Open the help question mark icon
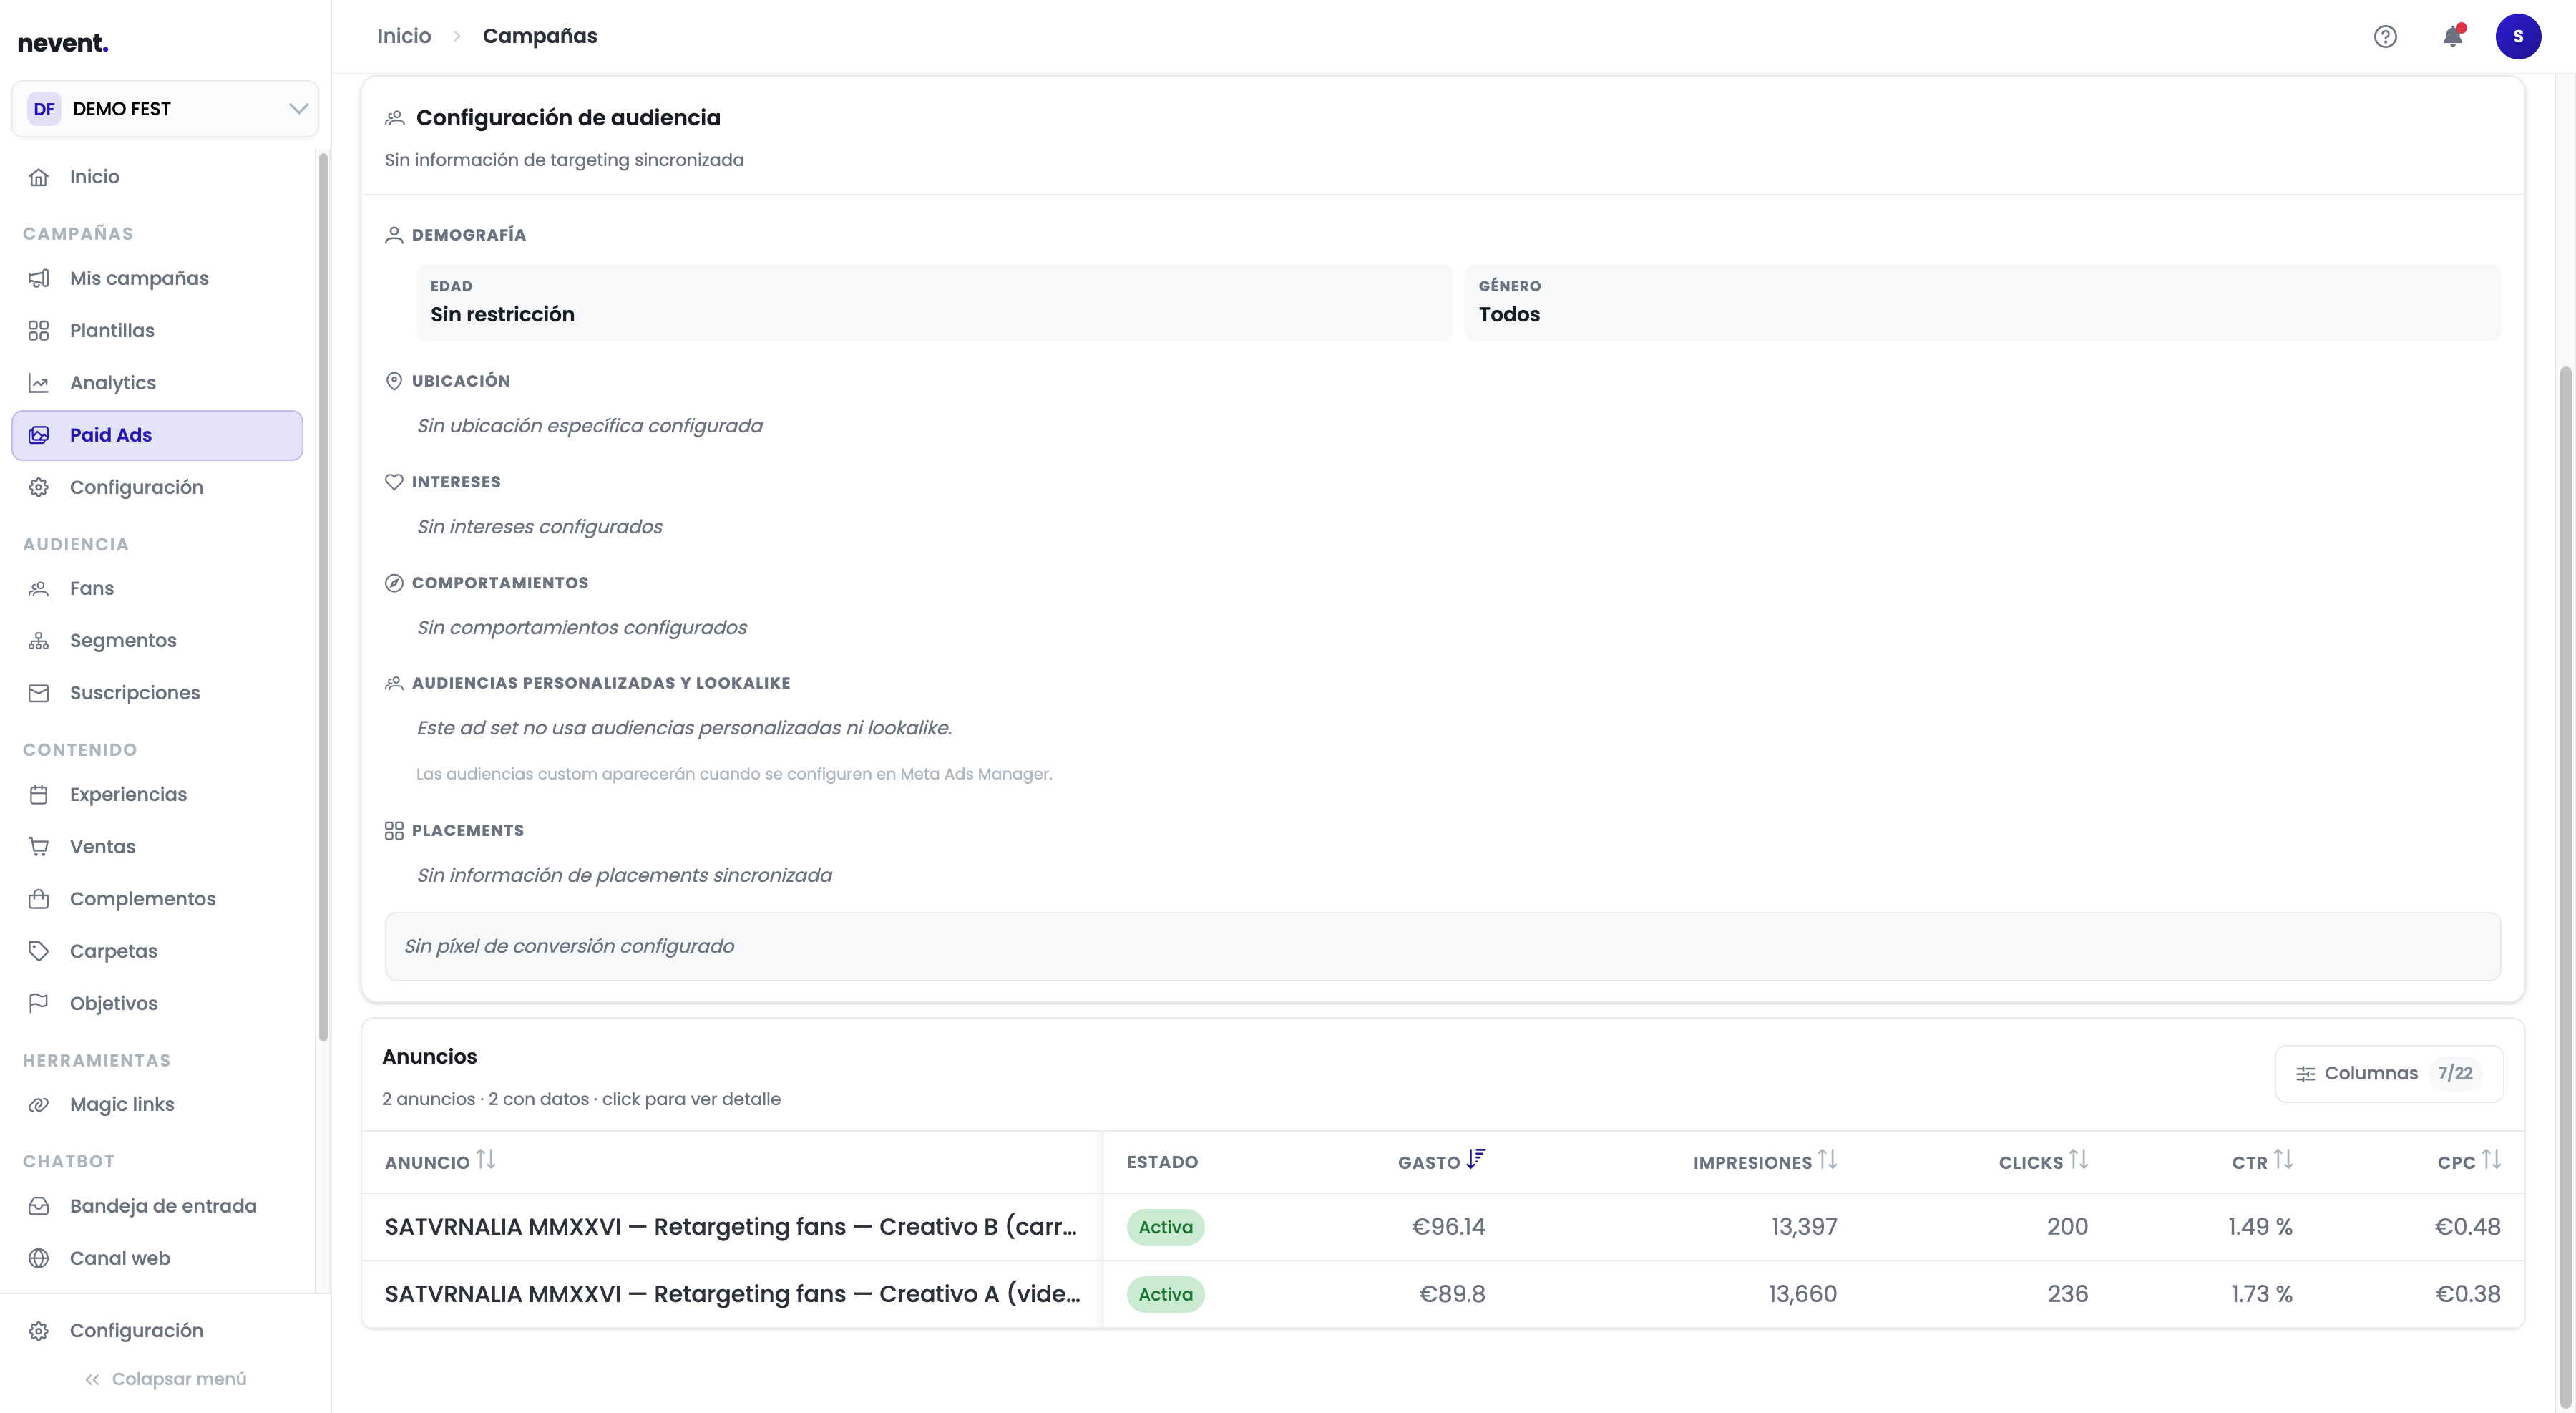 2385,37
